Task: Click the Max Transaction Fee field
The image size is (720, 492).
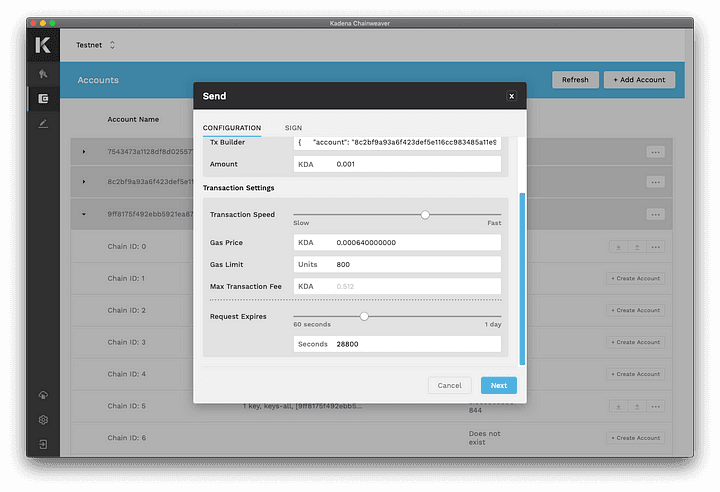Action: (397, 287)
